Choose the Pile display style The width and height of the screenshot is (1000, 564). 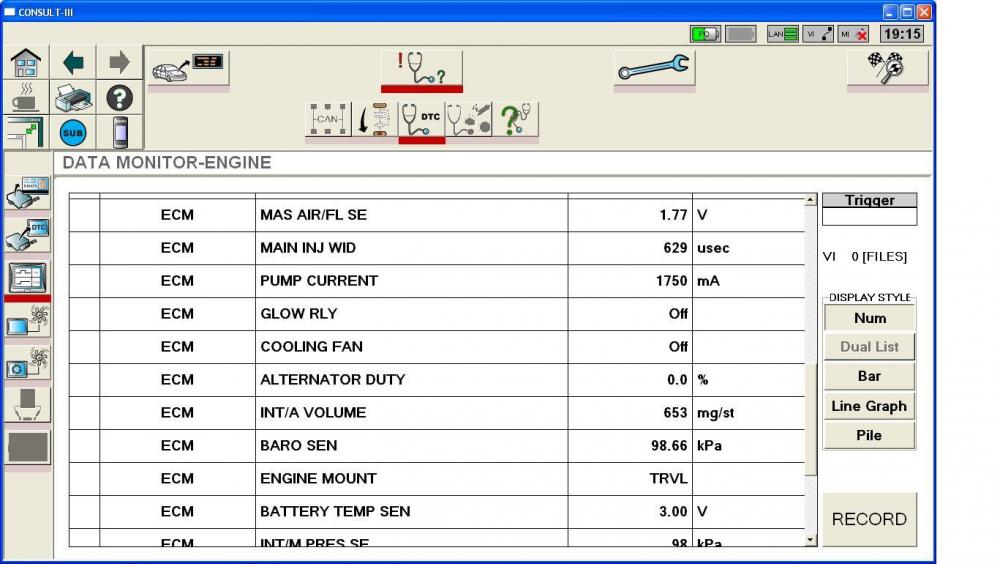tap(869, 435)
